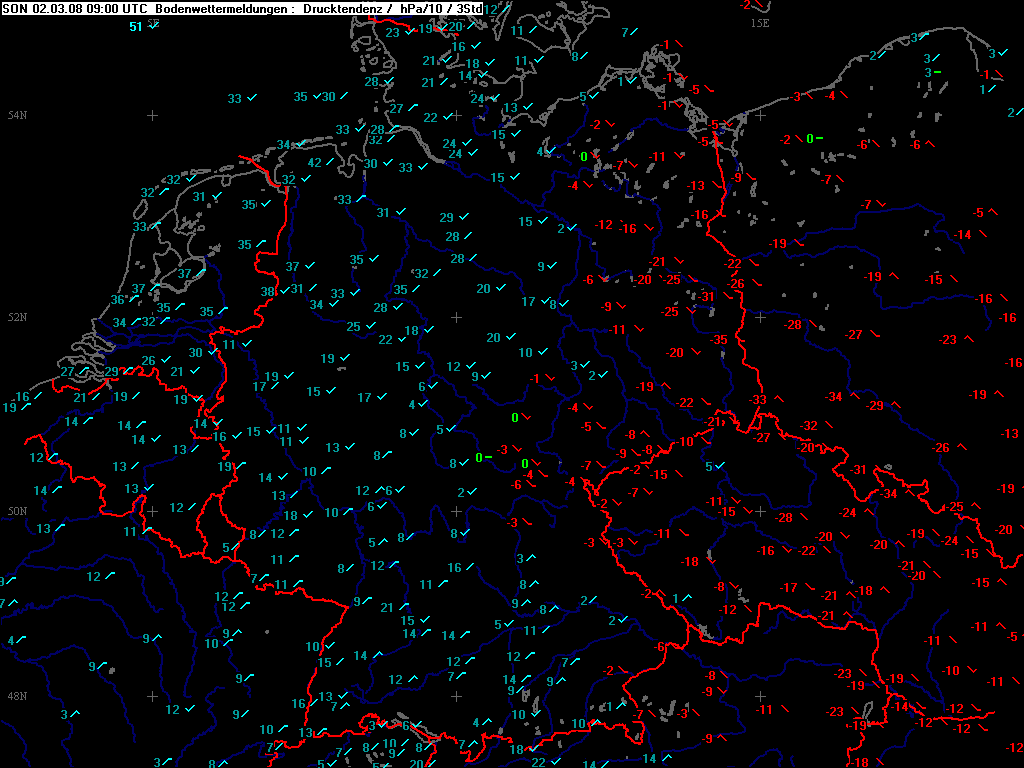Click the red station value -17
The image size is (1024, 768).
click(789, 587)
